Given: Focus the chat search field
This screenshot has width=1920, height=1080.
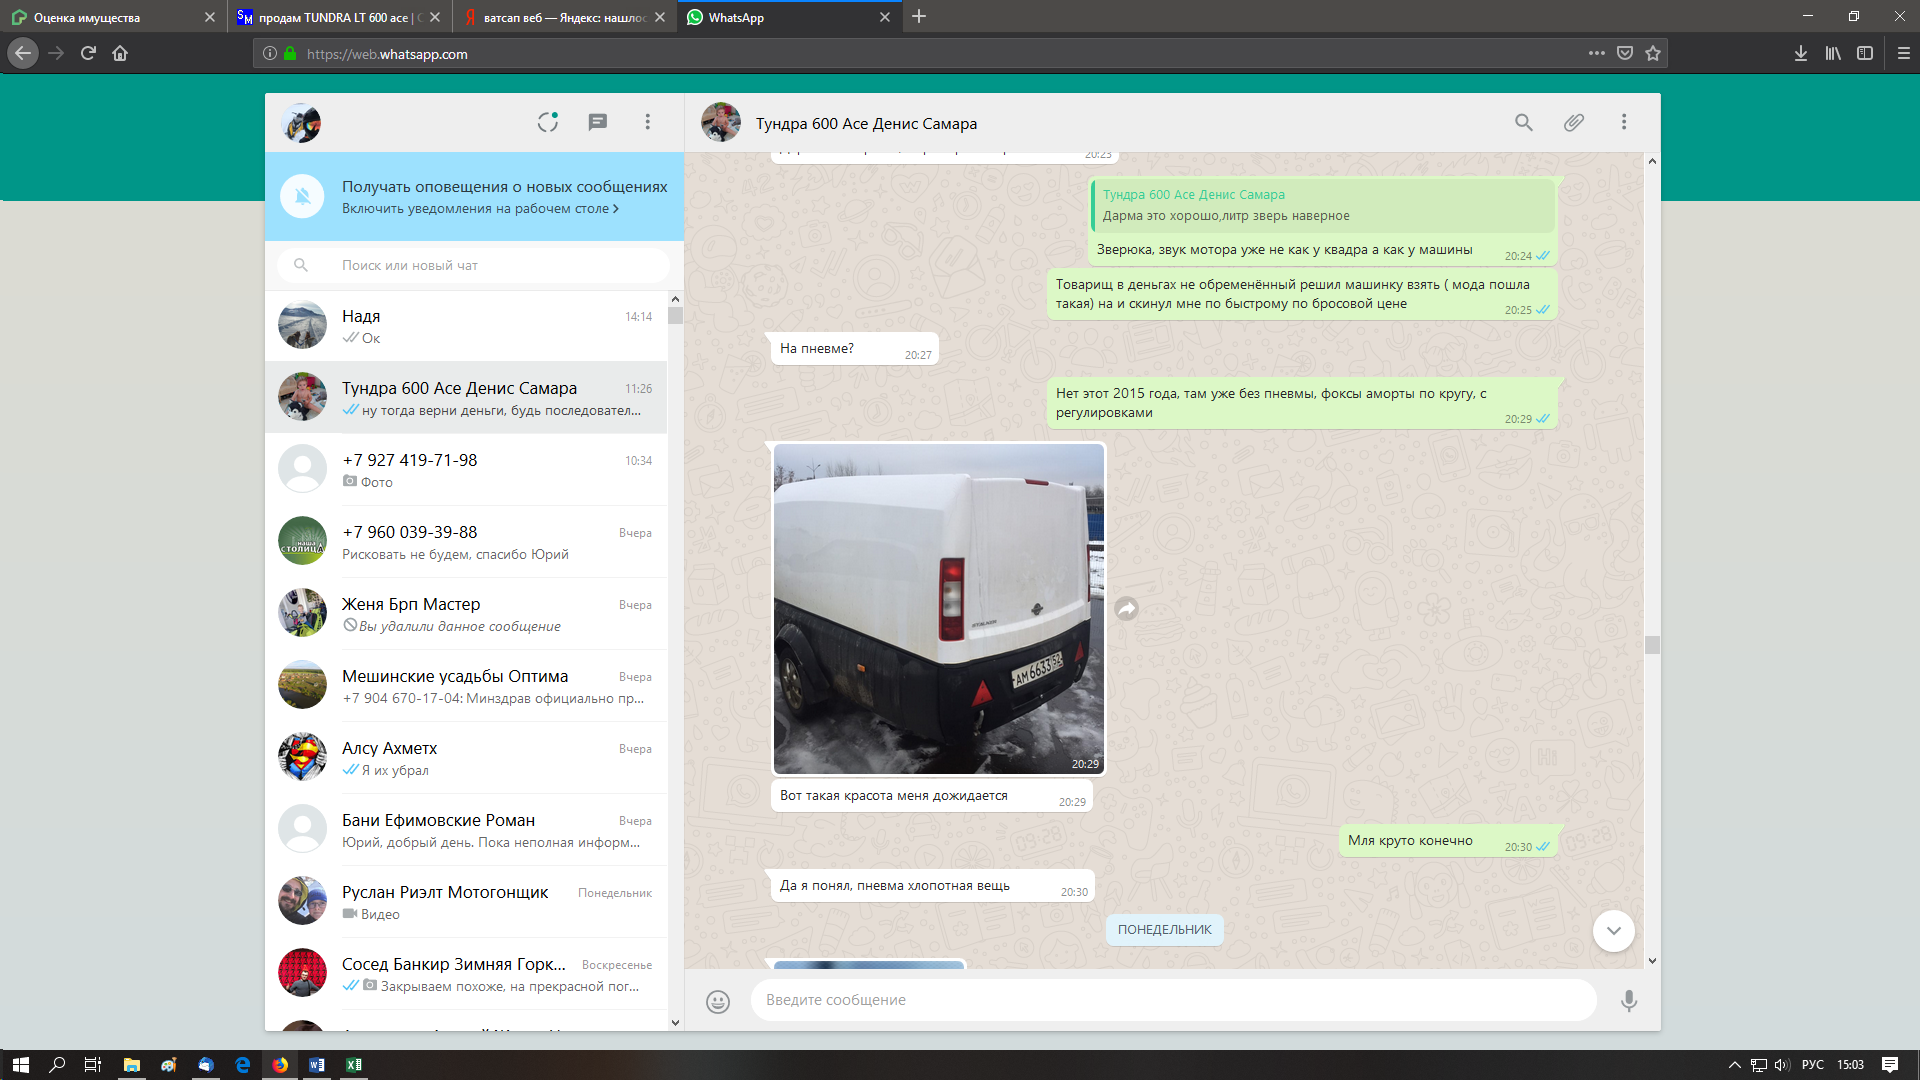Looking at the screenshot, I should (x=474, y=265).
